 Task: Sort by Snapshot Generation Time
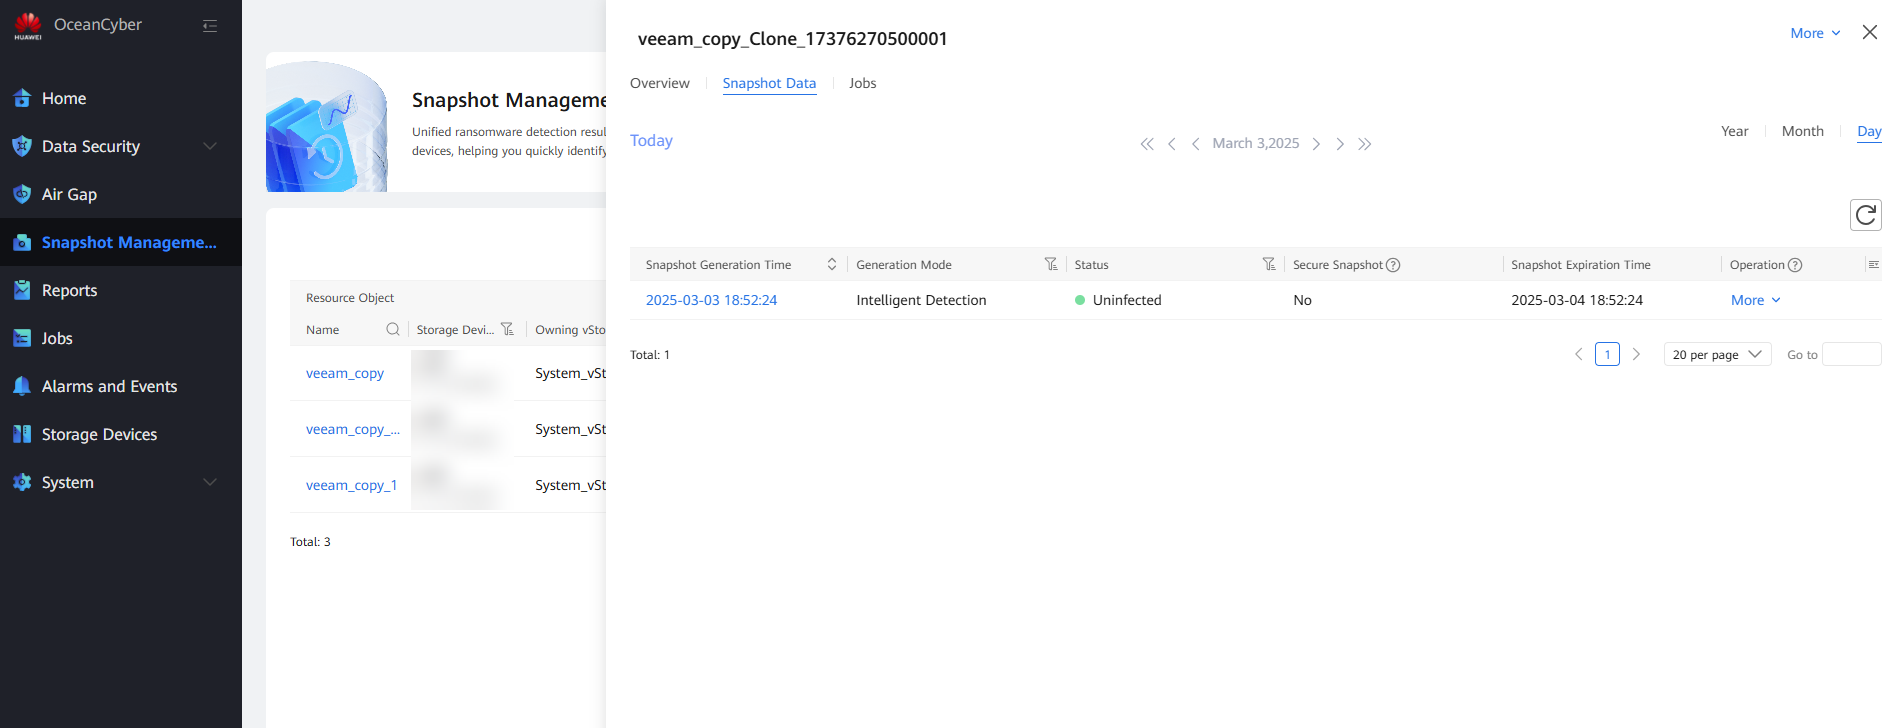(x=831, y=264)
